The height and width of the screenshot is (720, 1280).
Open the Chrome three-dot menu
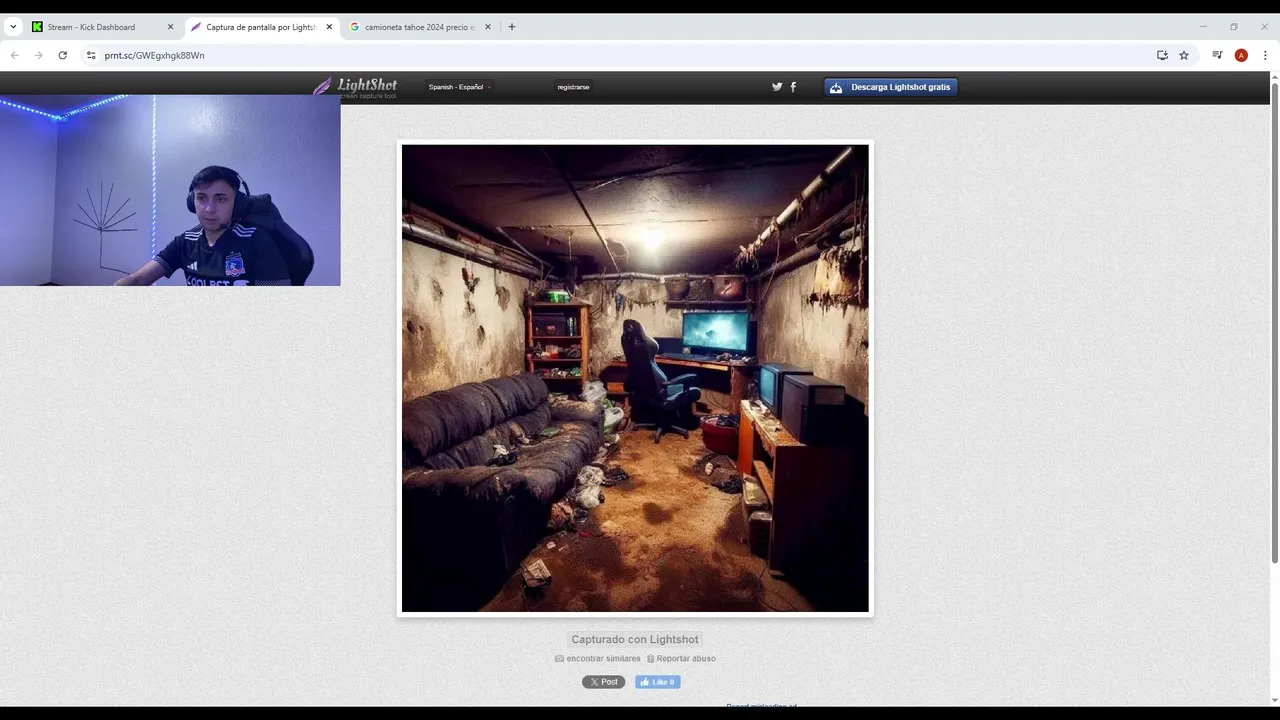pos(1265,55)
